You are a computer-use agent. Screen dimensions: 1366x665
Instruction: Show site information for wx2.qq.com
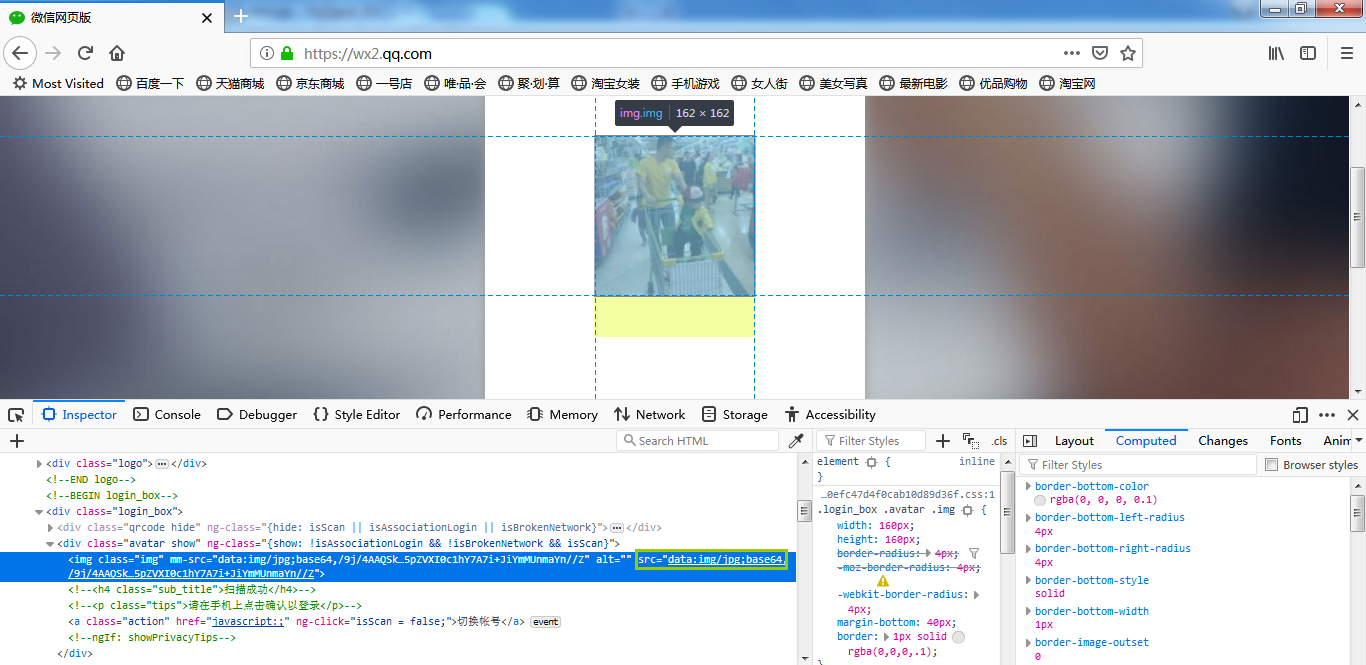[267, 53]
